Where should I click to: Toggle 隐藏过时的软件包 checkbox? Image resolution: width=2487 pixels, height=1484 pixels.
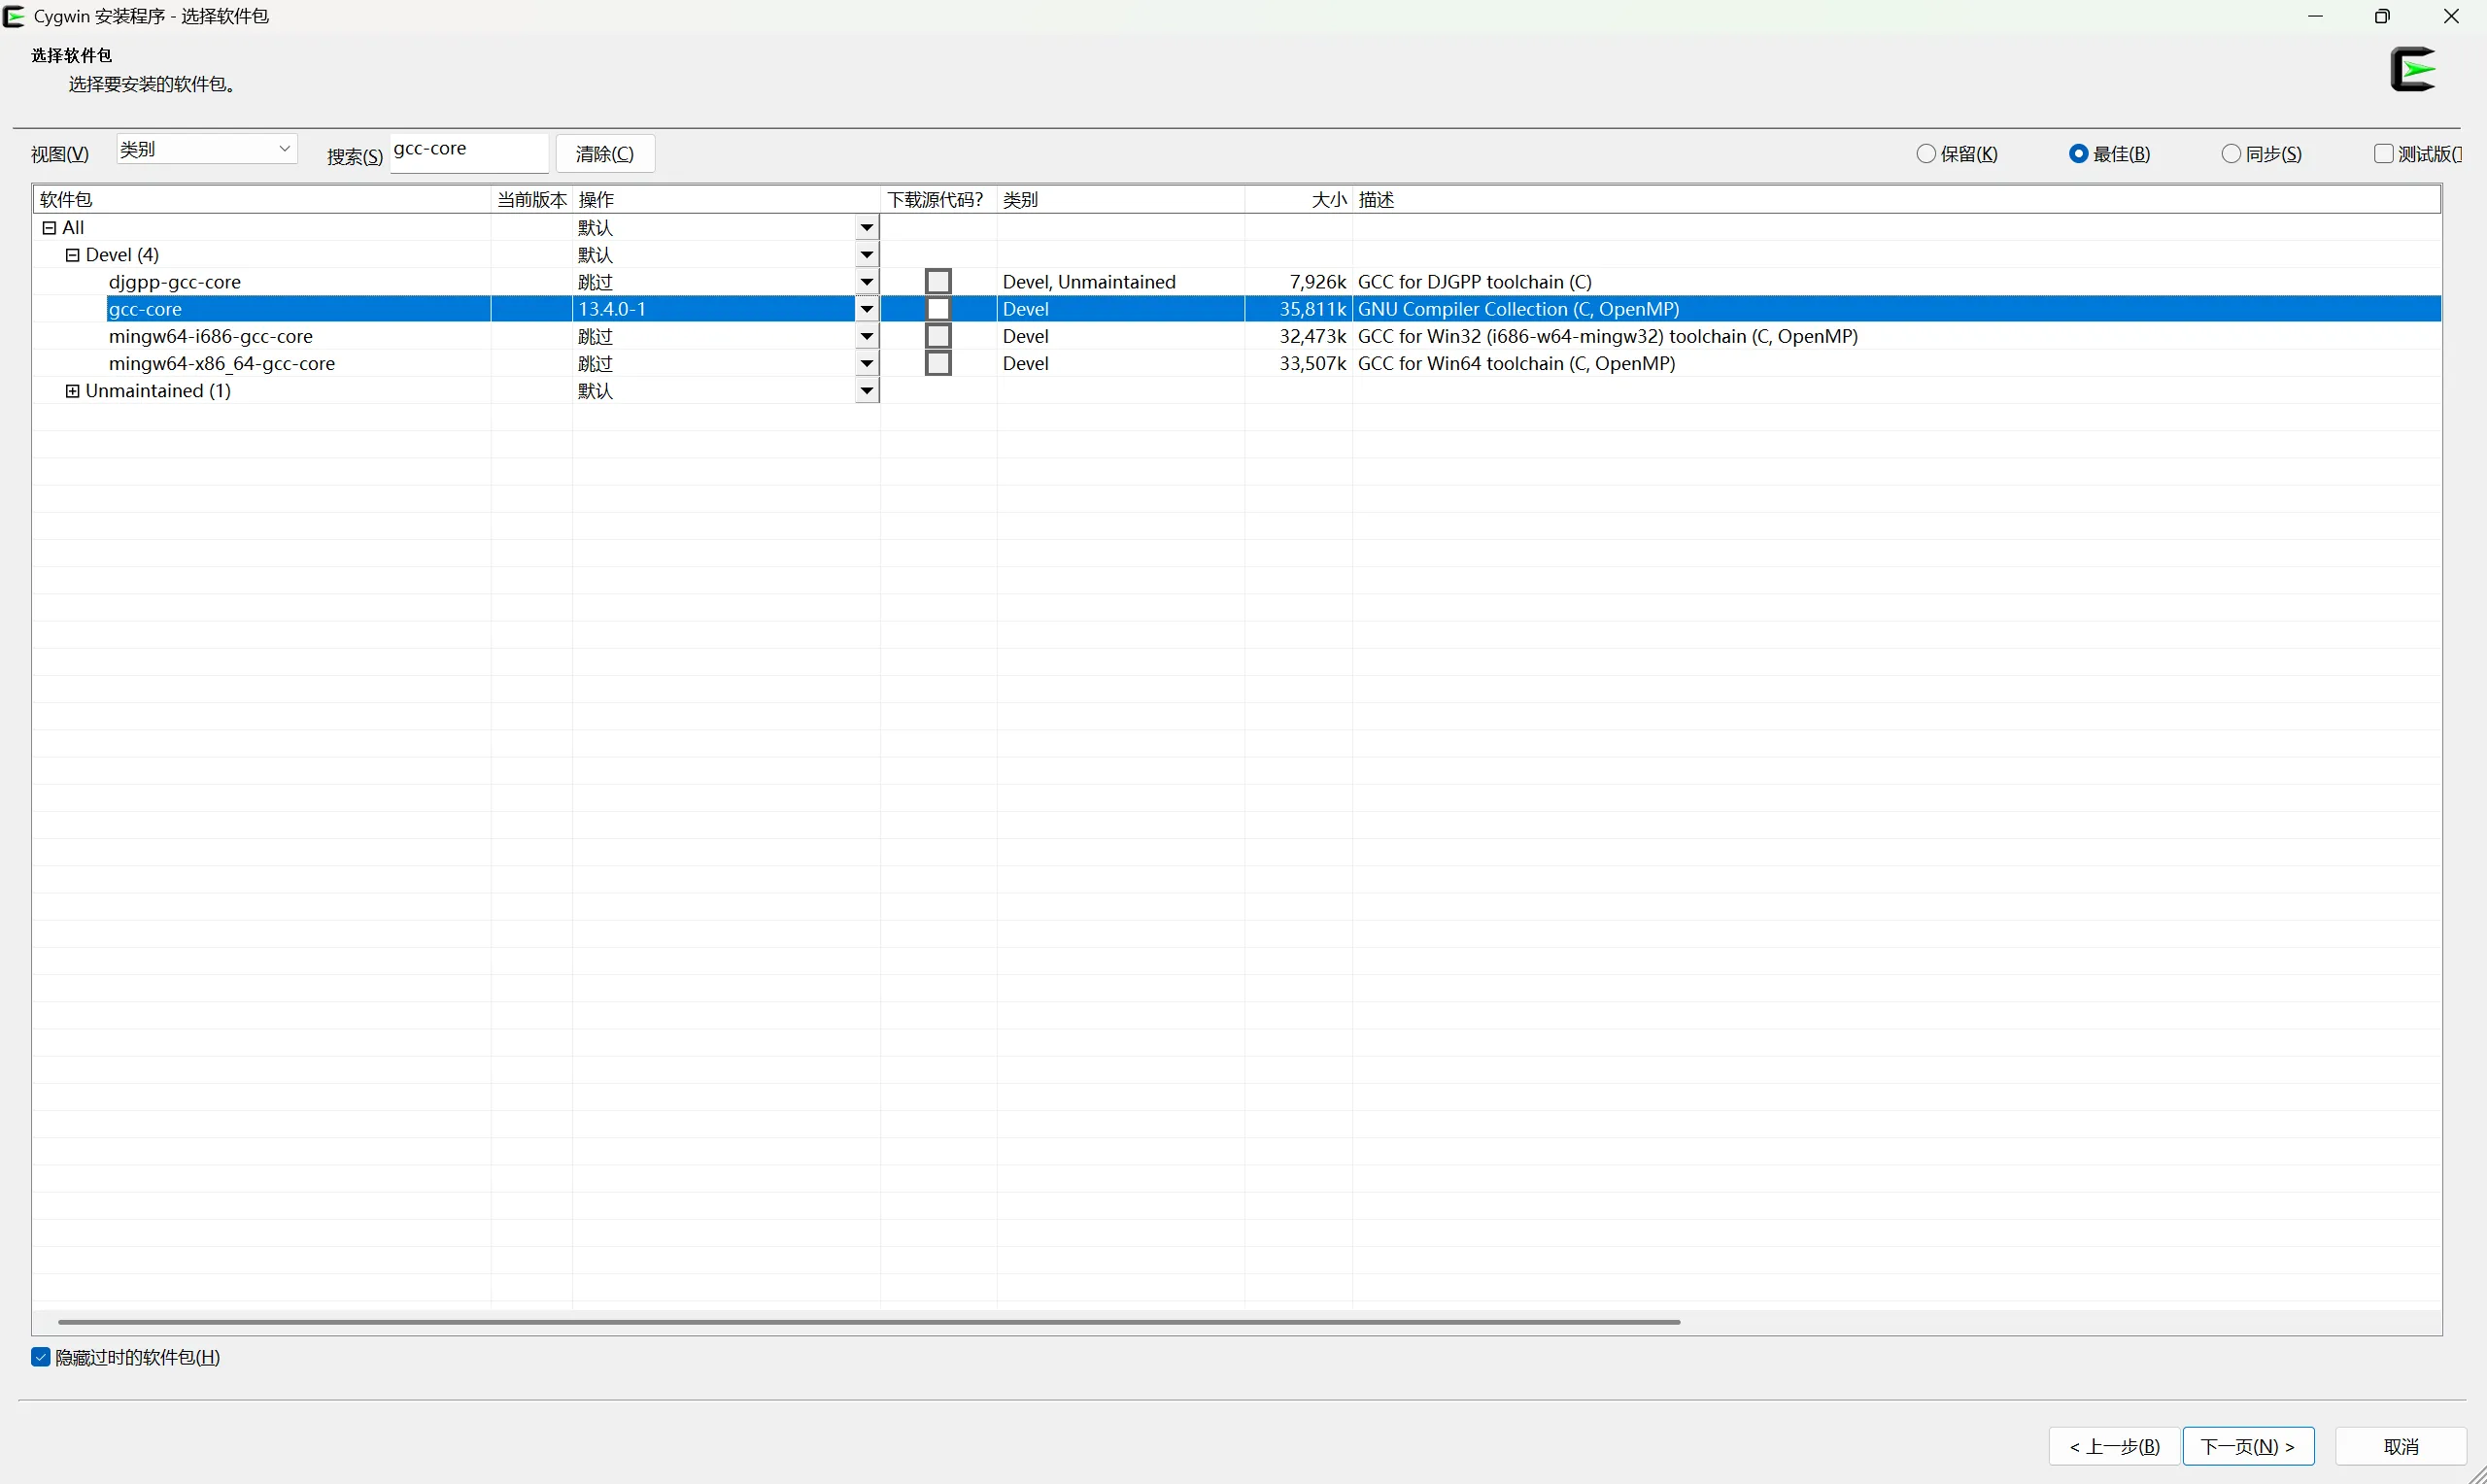41,1357
